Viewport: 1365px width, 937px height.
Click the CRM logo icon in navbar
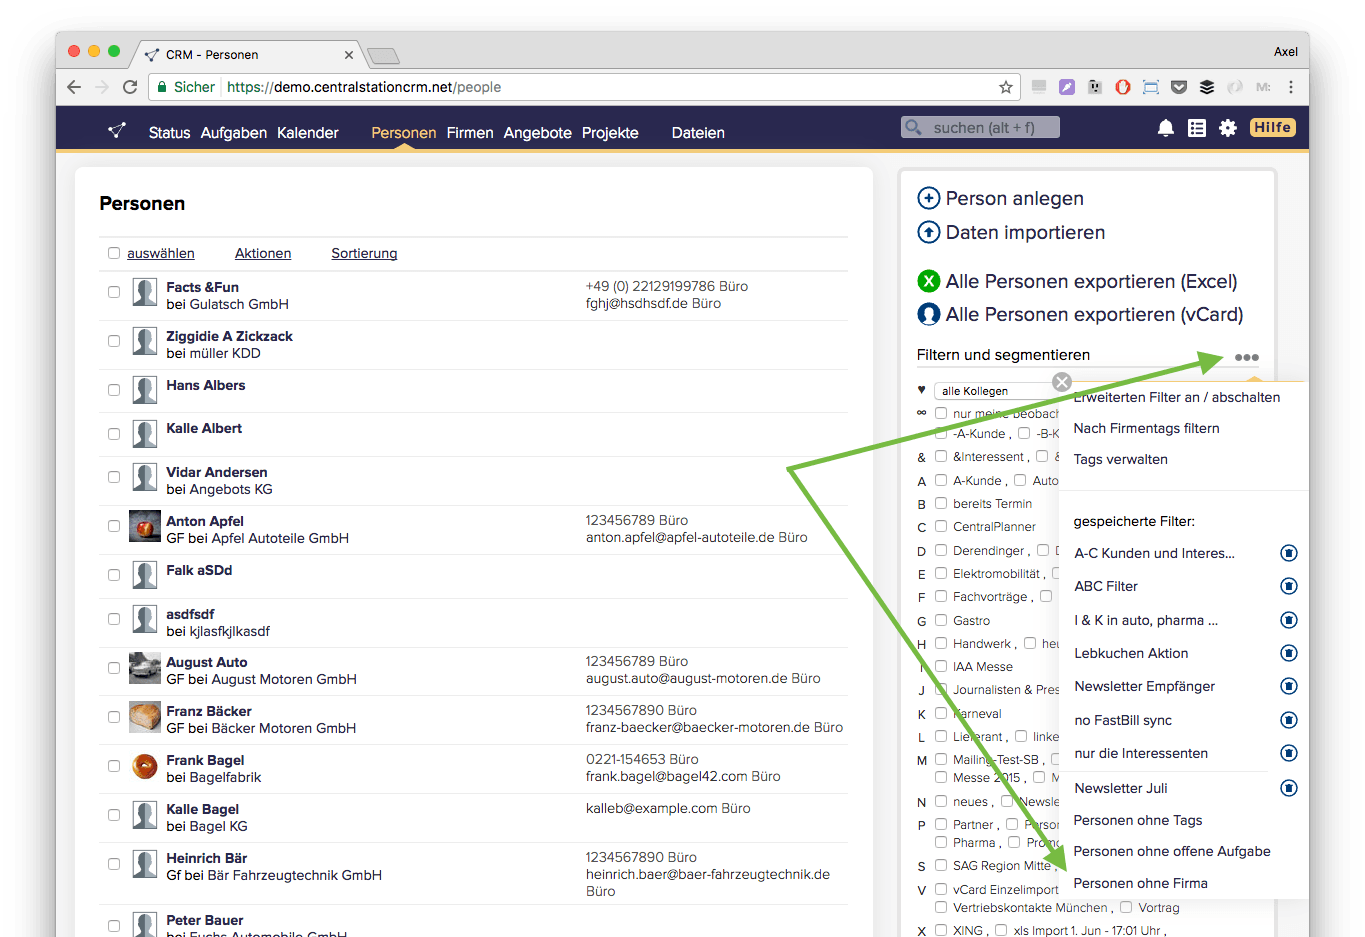point(117,131)
